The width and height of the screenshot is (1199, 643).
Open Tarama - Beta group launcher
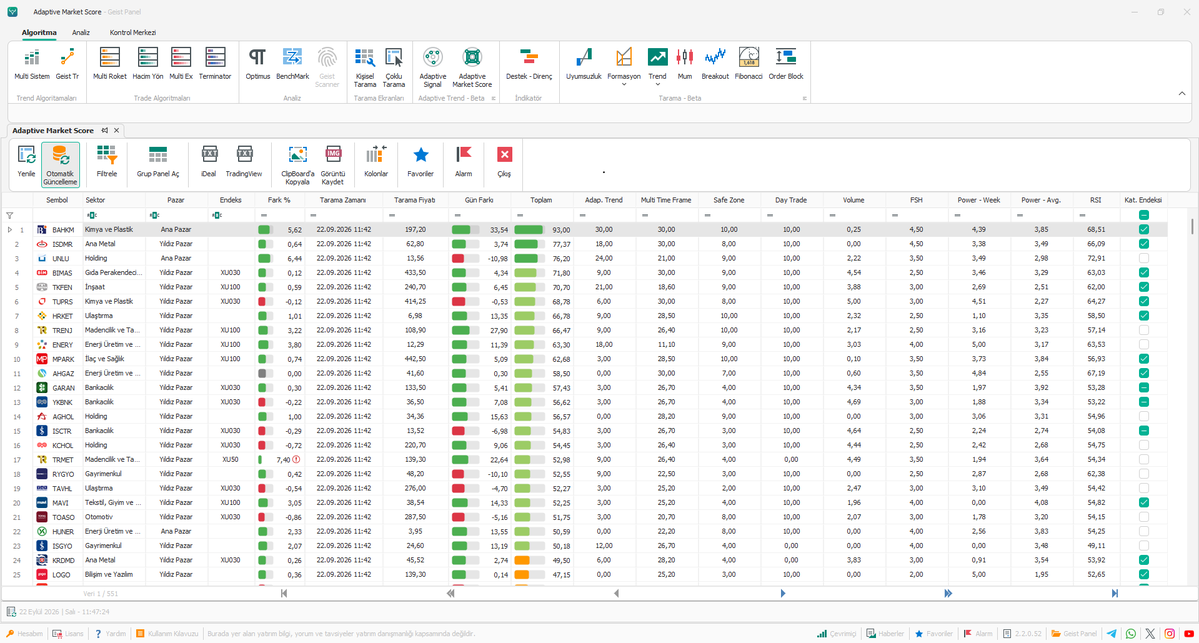pos(804,99)
